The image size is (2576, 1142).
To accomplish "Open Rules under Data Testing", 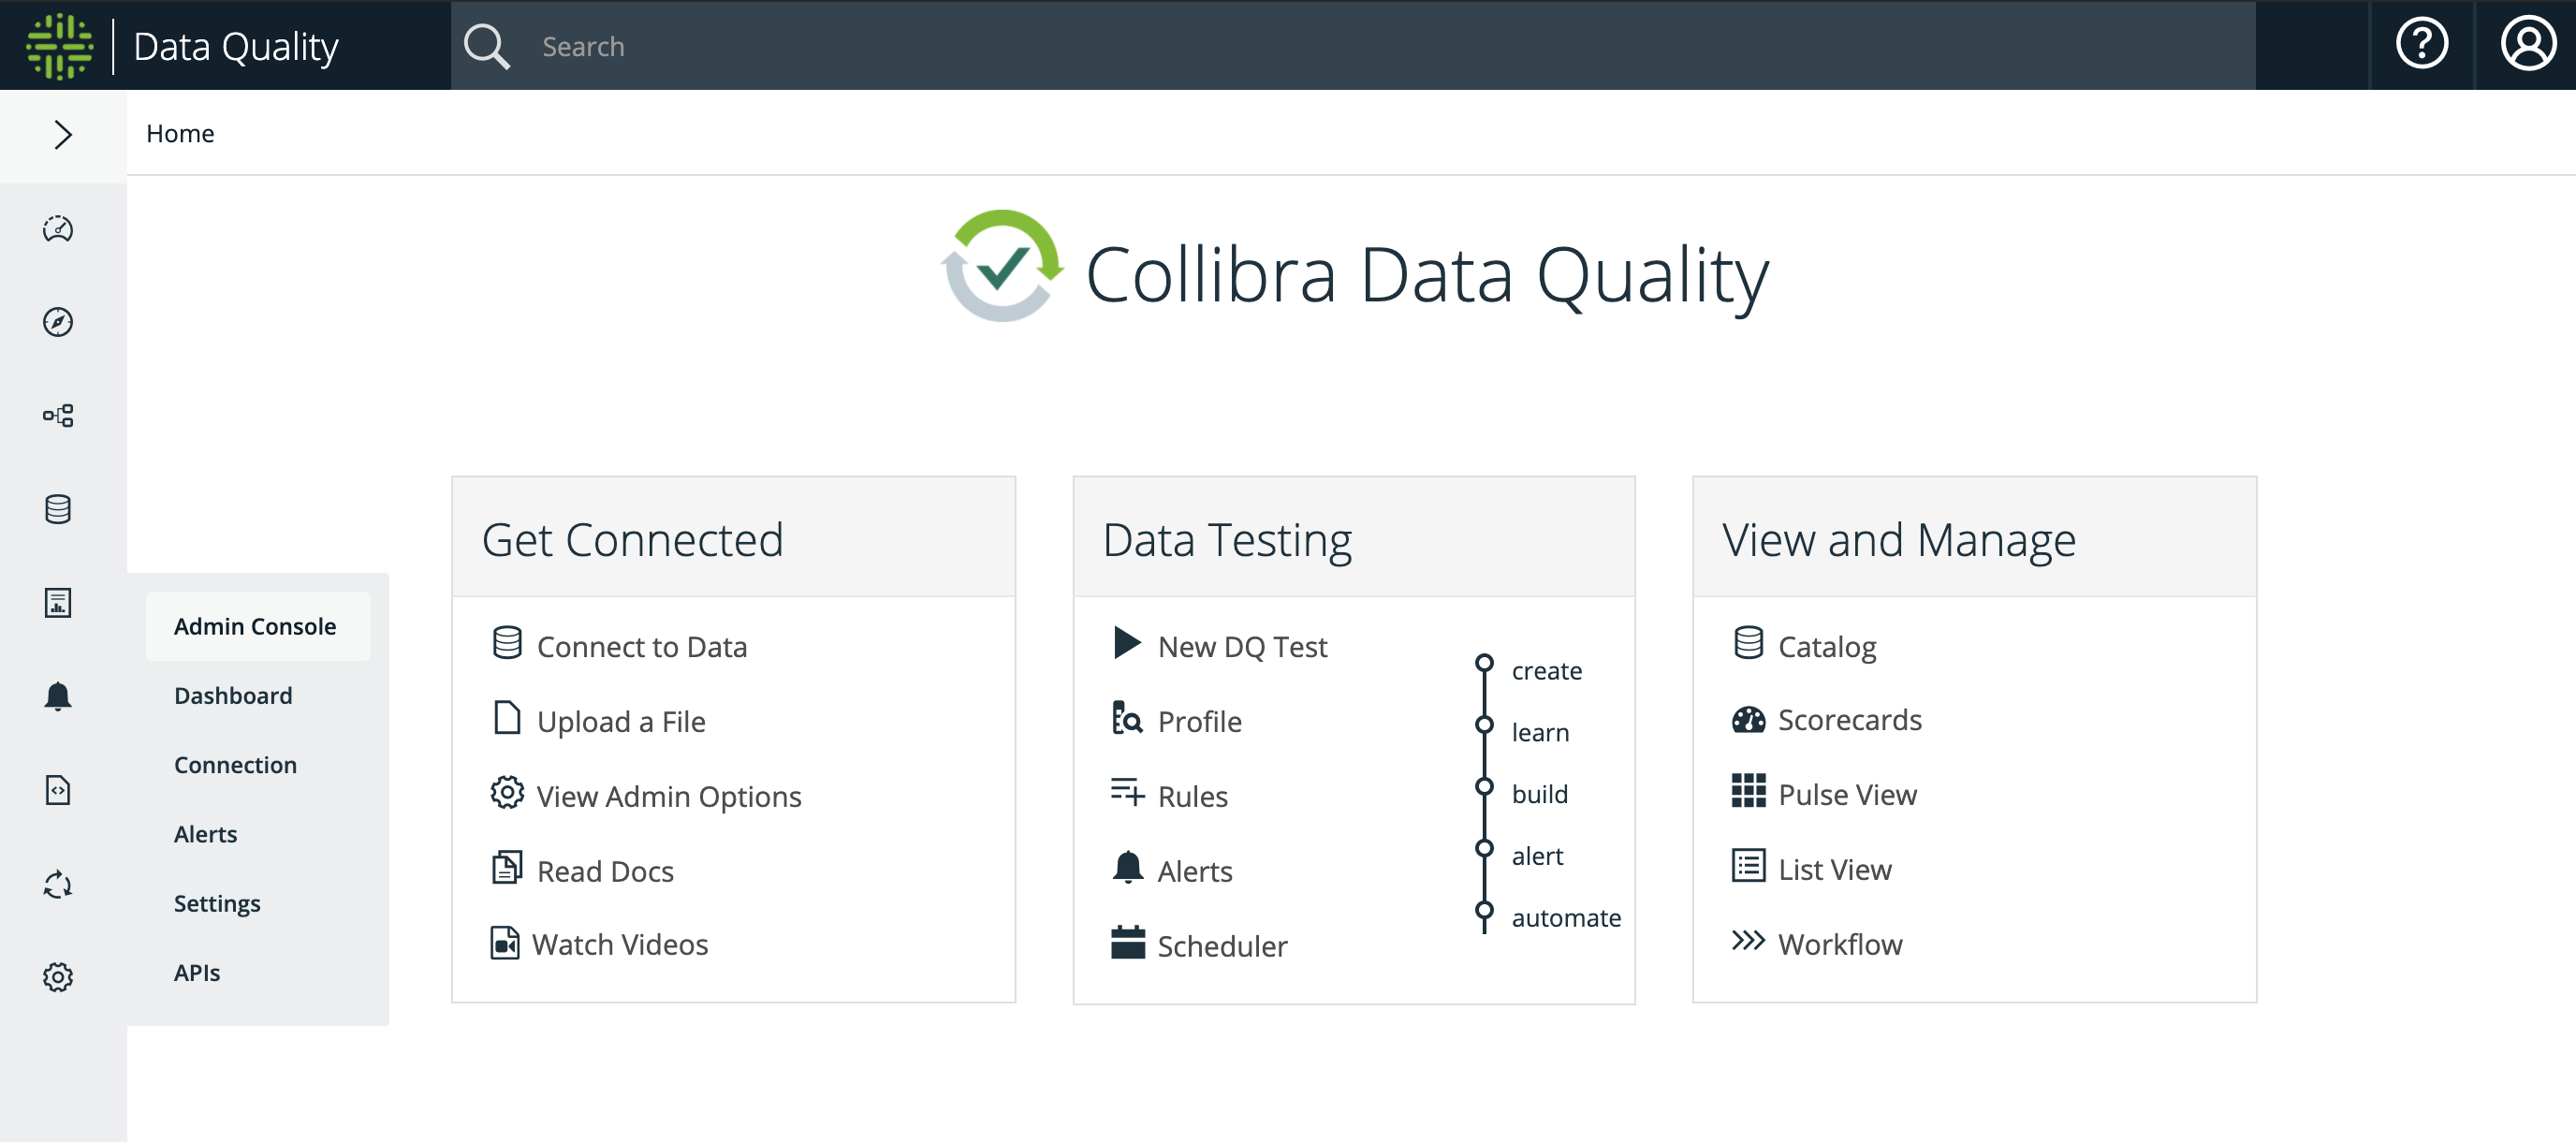I will click(x=1192, y=796).
